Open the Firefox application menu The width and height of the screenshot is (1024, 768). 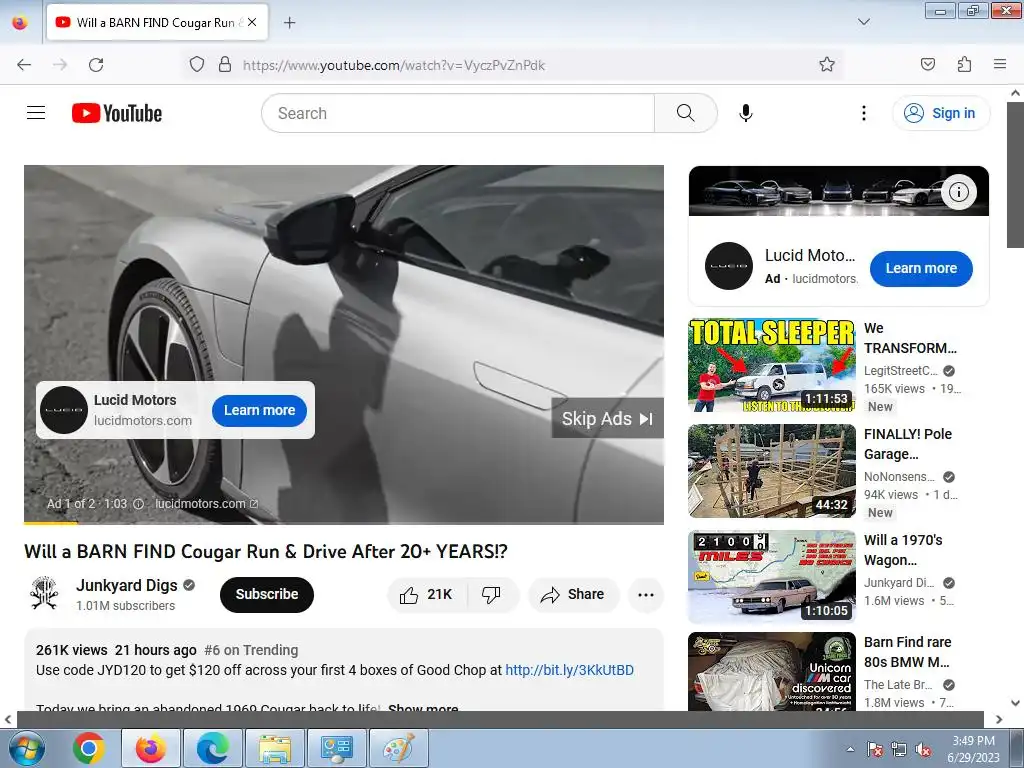(x=1000, y=65)
